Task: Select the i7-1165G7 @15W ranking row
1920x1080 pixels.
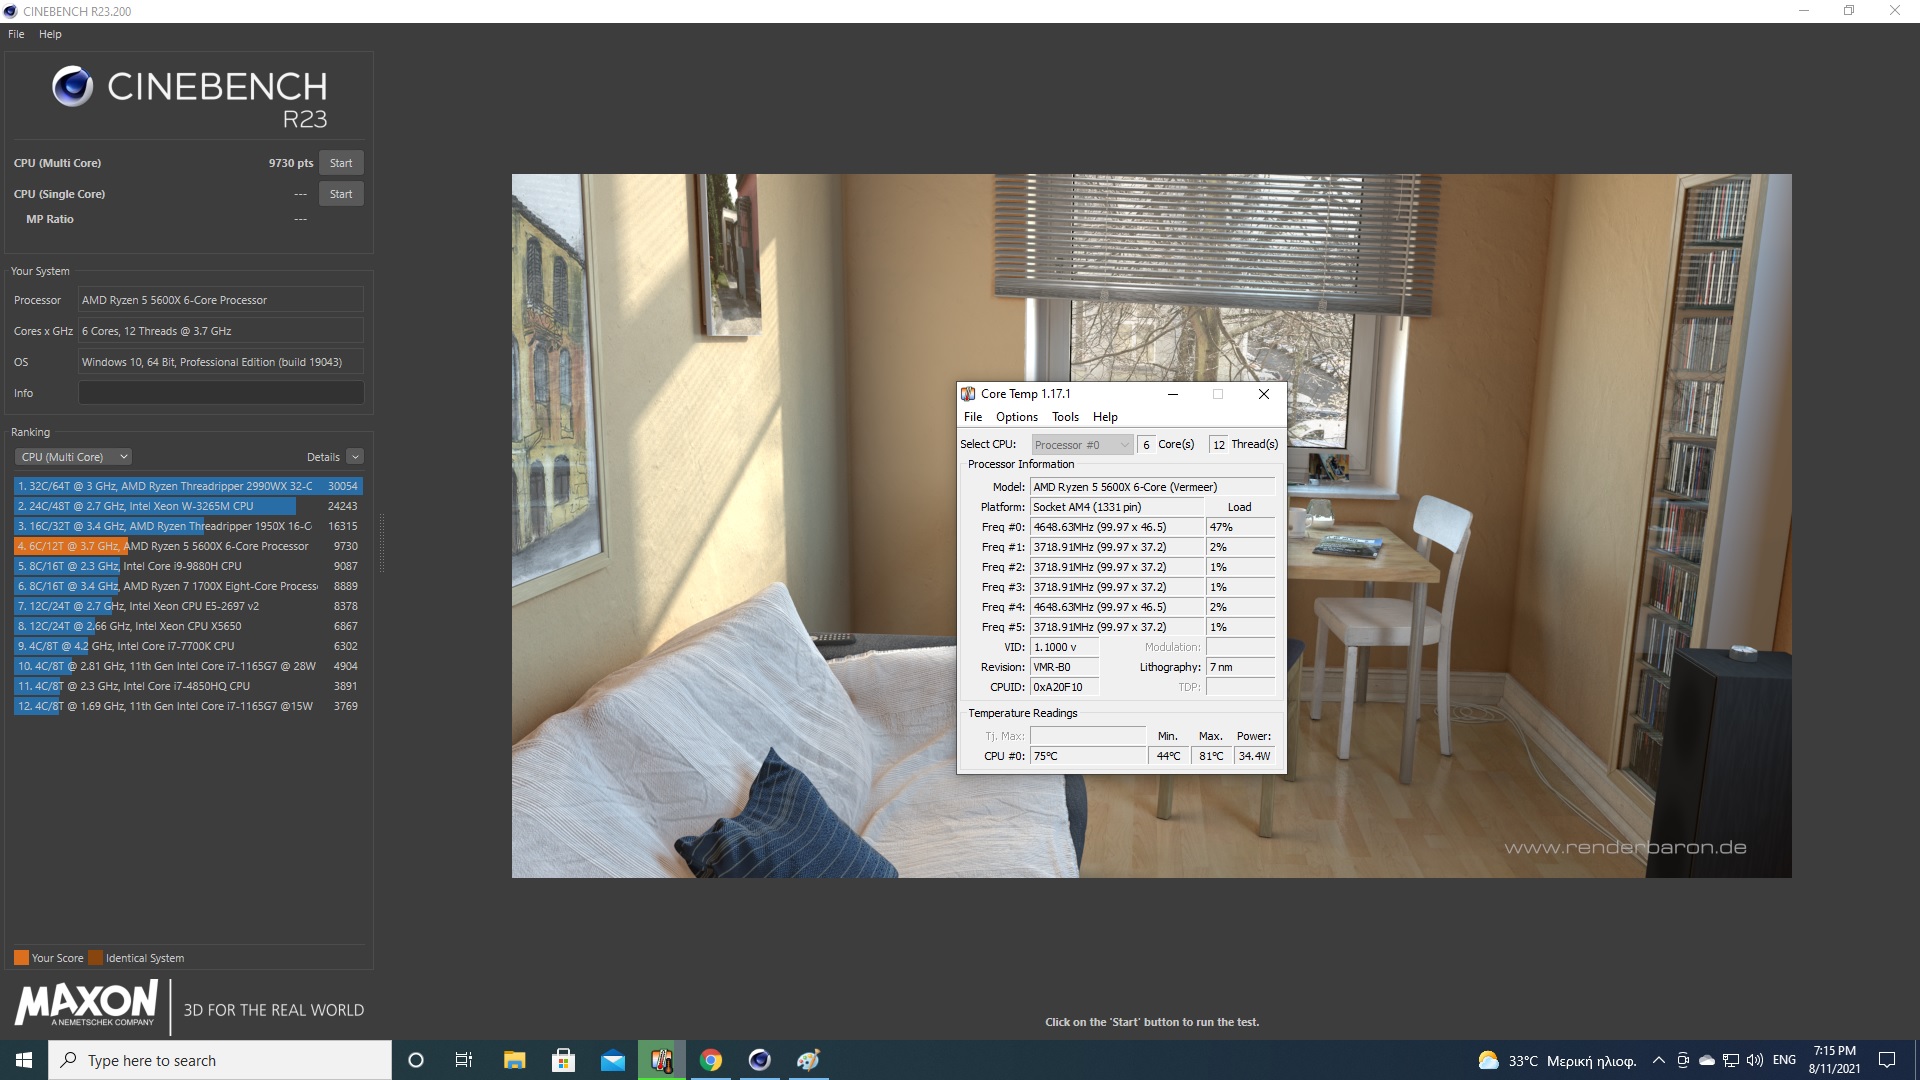Action: tap(188, 706)
